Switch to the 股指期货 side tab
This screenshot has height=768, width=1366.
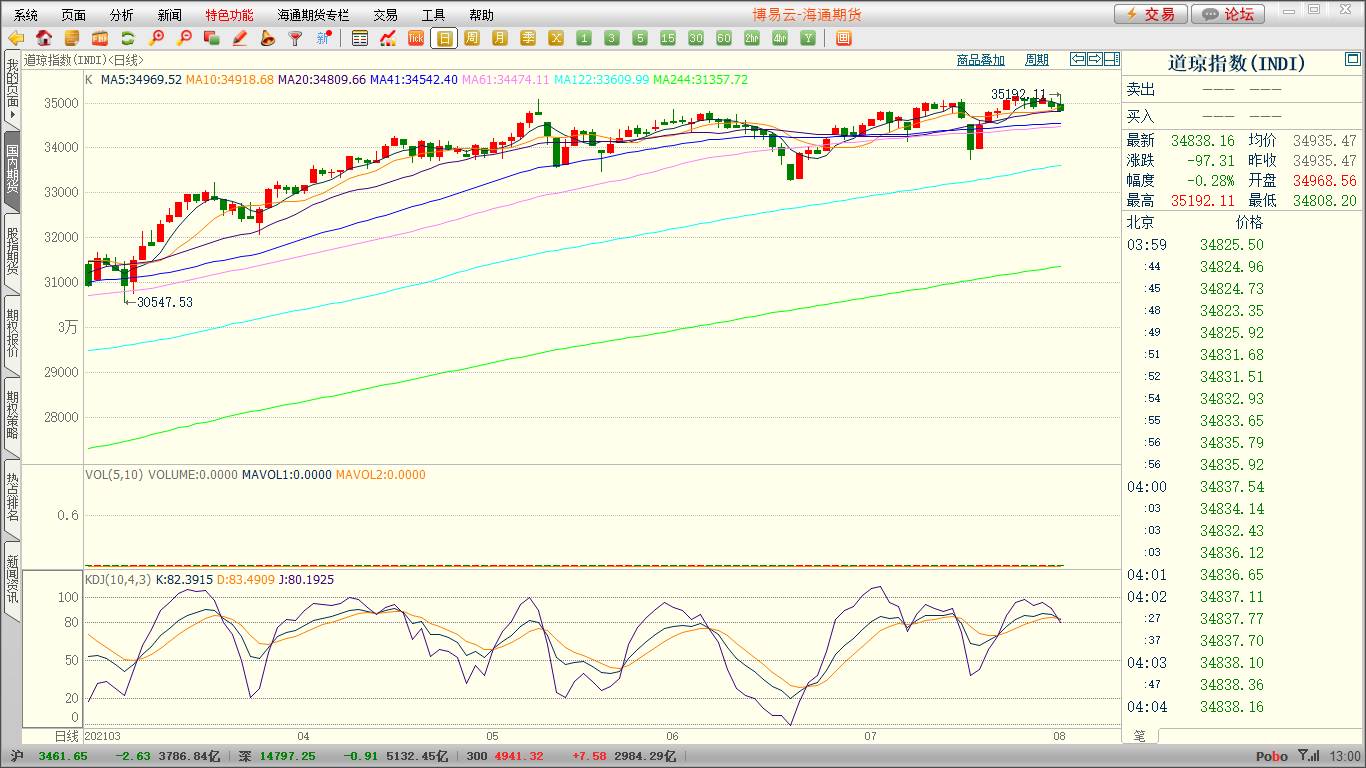(x=12, y=253)
